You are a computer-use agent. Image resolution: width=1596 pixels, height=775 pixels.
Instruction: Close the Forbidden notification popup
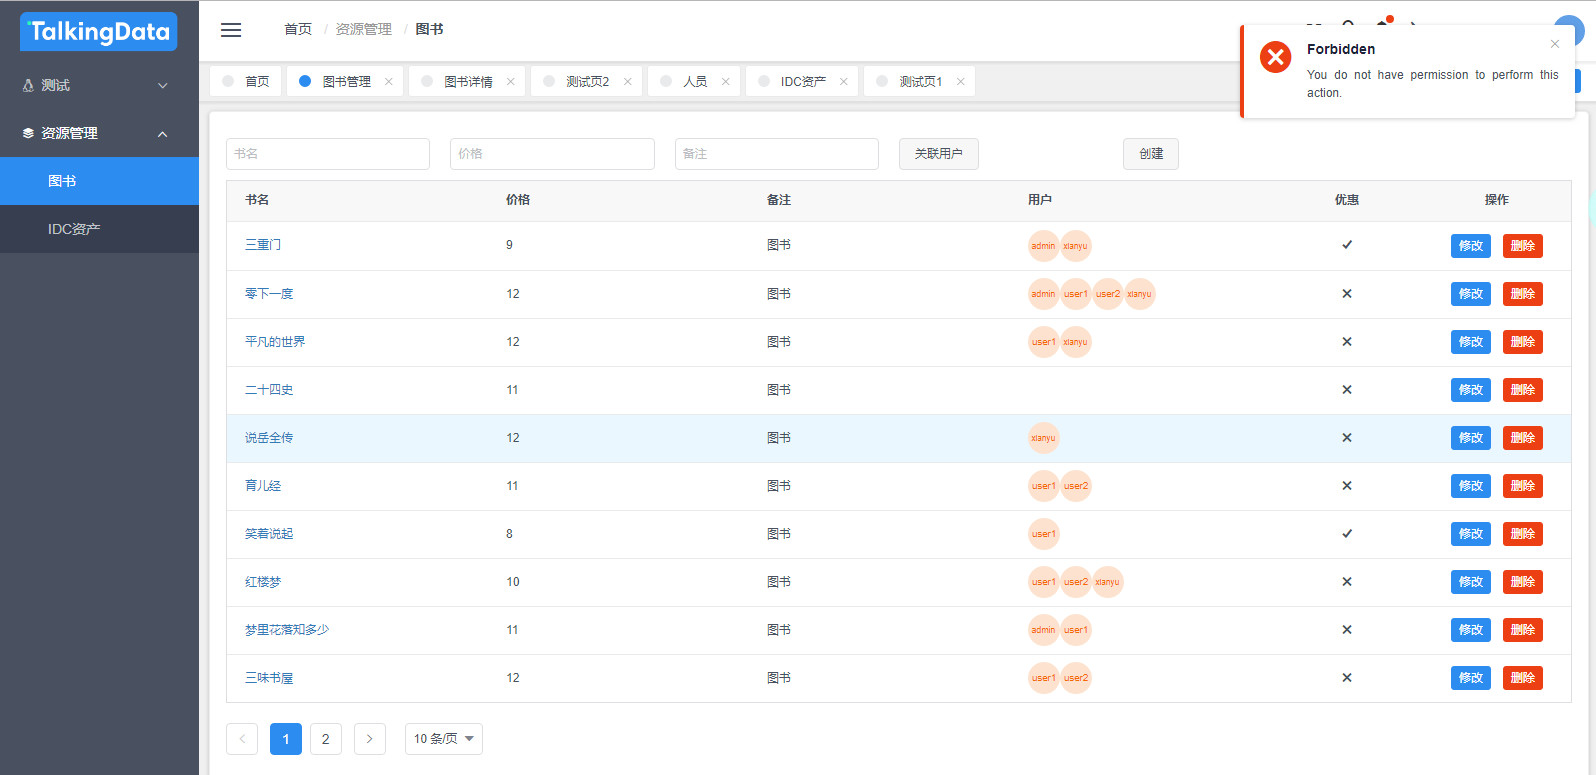1554,44
